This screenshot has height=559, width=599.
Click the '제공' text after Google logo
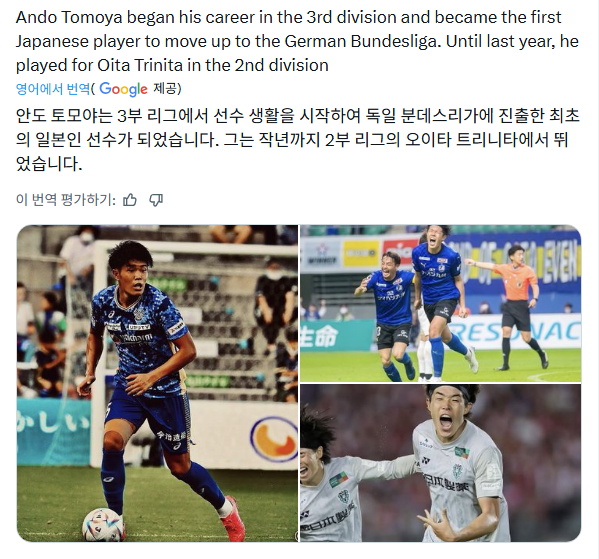pos(165,89)
